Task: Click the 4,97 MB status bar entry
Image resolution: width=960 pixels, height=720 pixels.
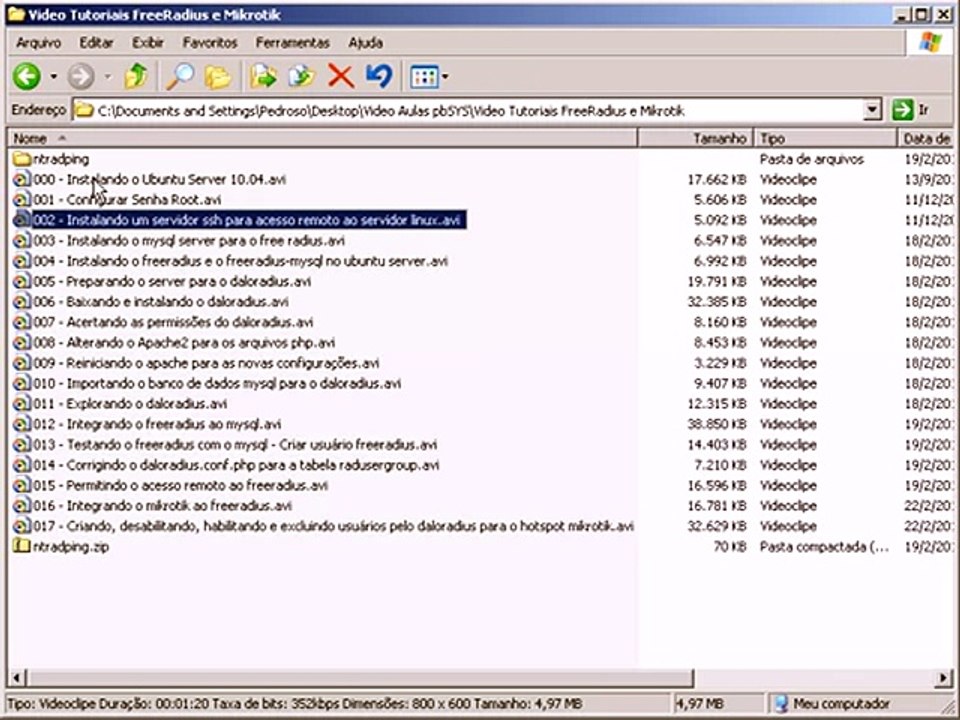Action: pyautogui.click(x=698, y=703)
